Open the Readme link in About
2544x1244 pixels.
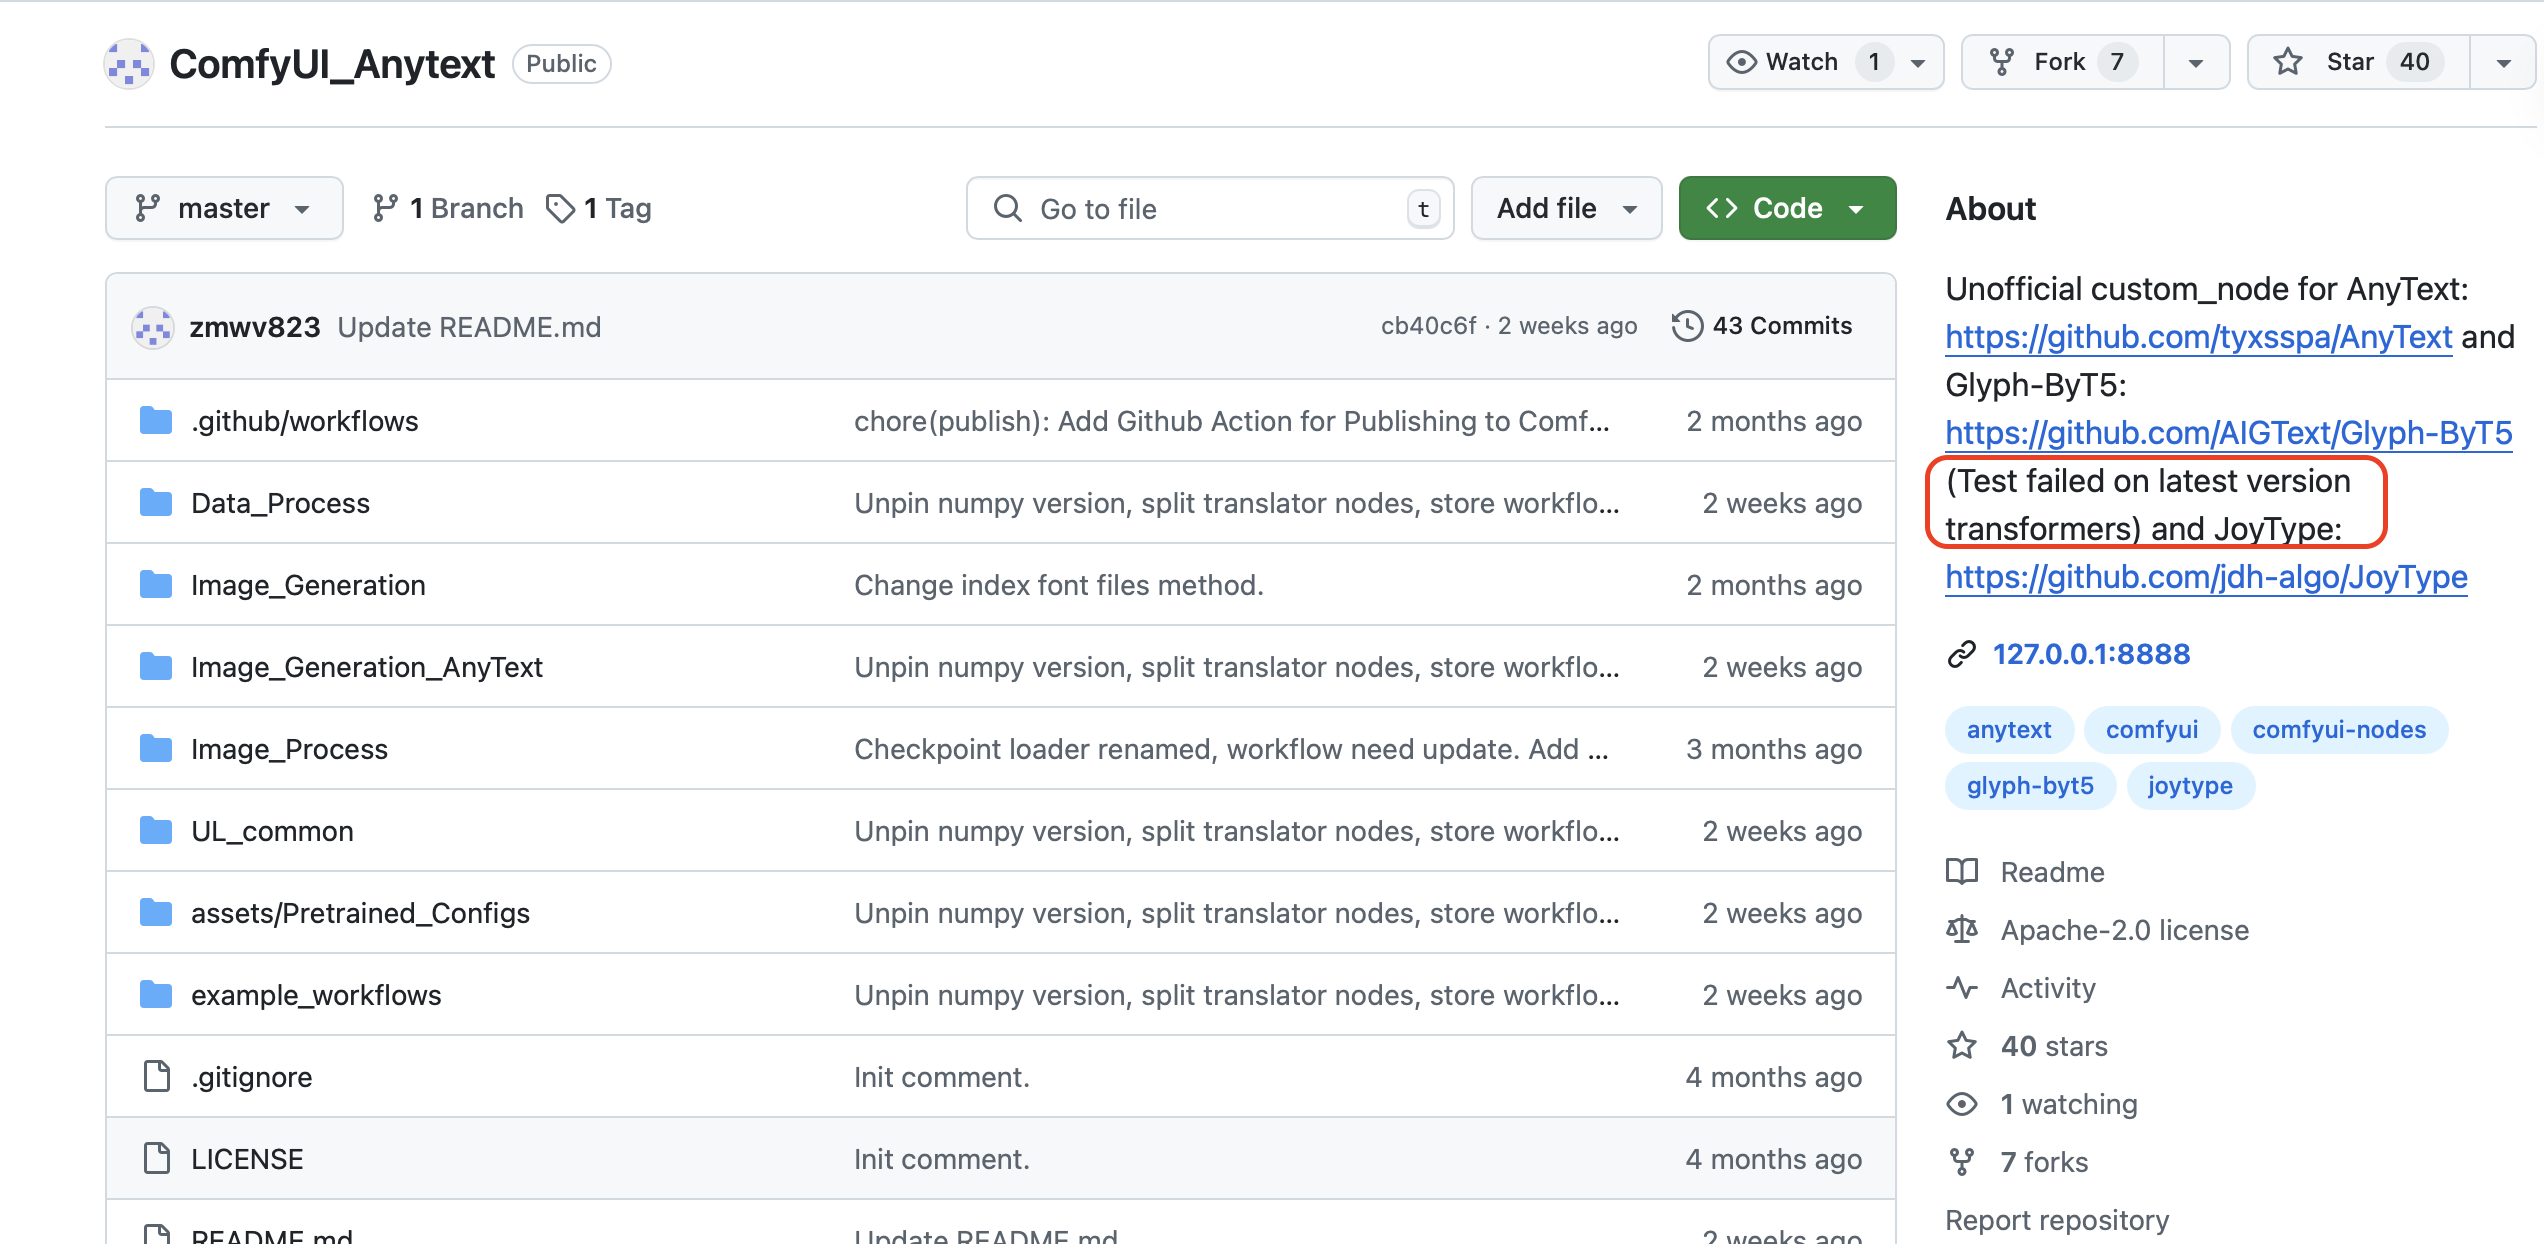click(x=2052, y=872)
